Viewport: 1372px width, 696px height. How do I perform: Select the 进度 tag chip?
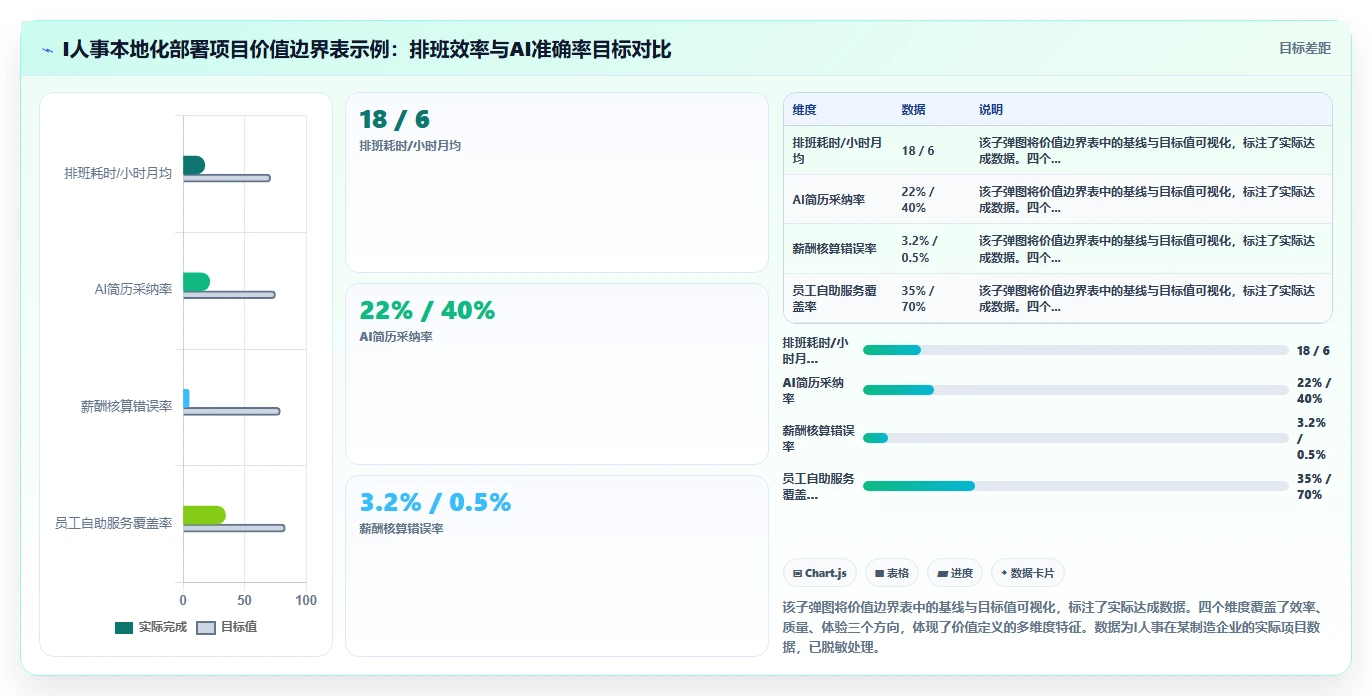coord(955,573)
